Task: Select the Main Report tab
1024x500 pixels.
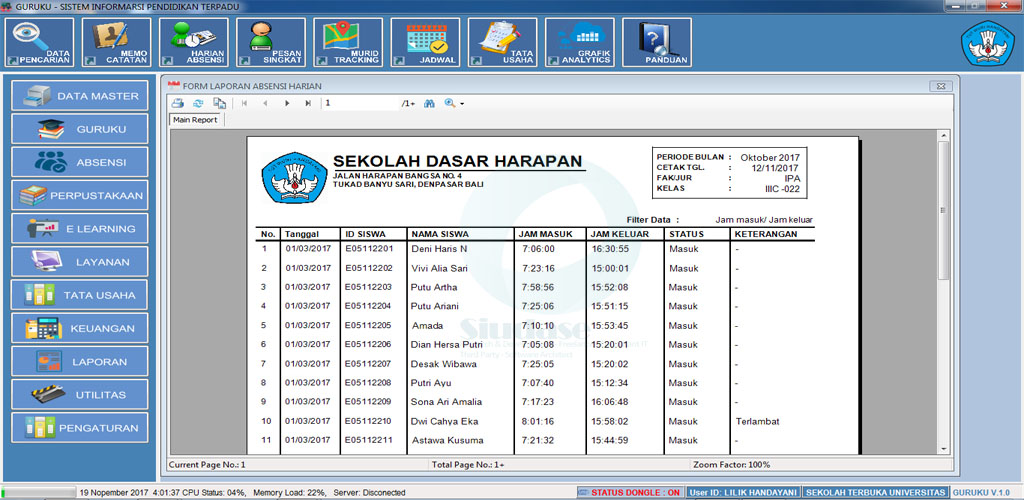Action: [195, 120]
